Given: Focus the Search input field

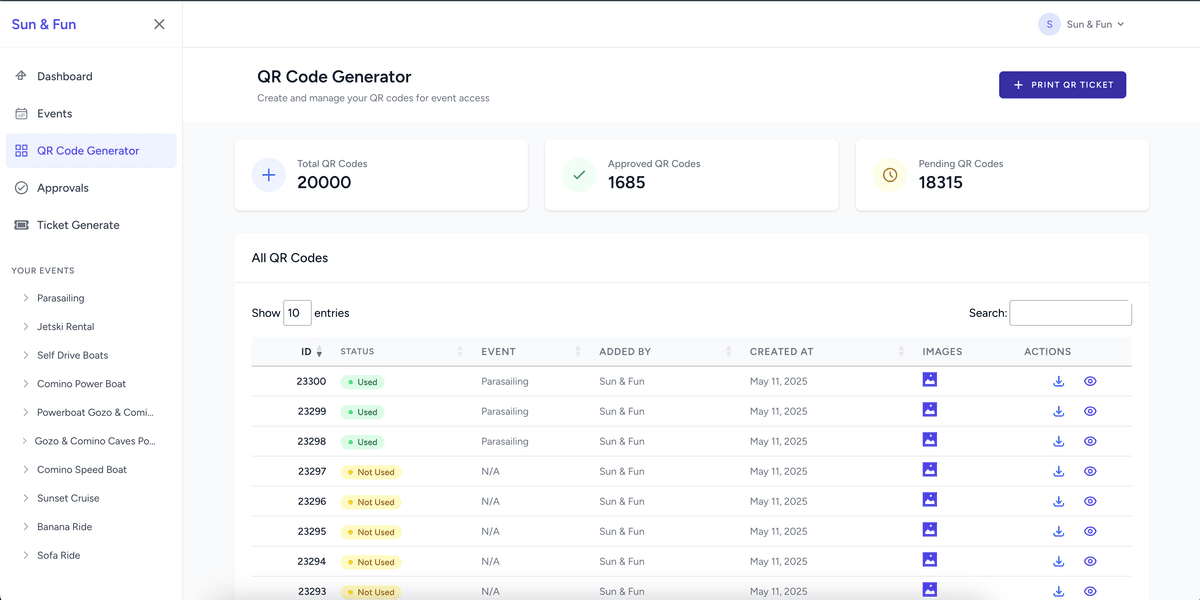Looking at the screenshot, I should click(x=1071, y=313).
